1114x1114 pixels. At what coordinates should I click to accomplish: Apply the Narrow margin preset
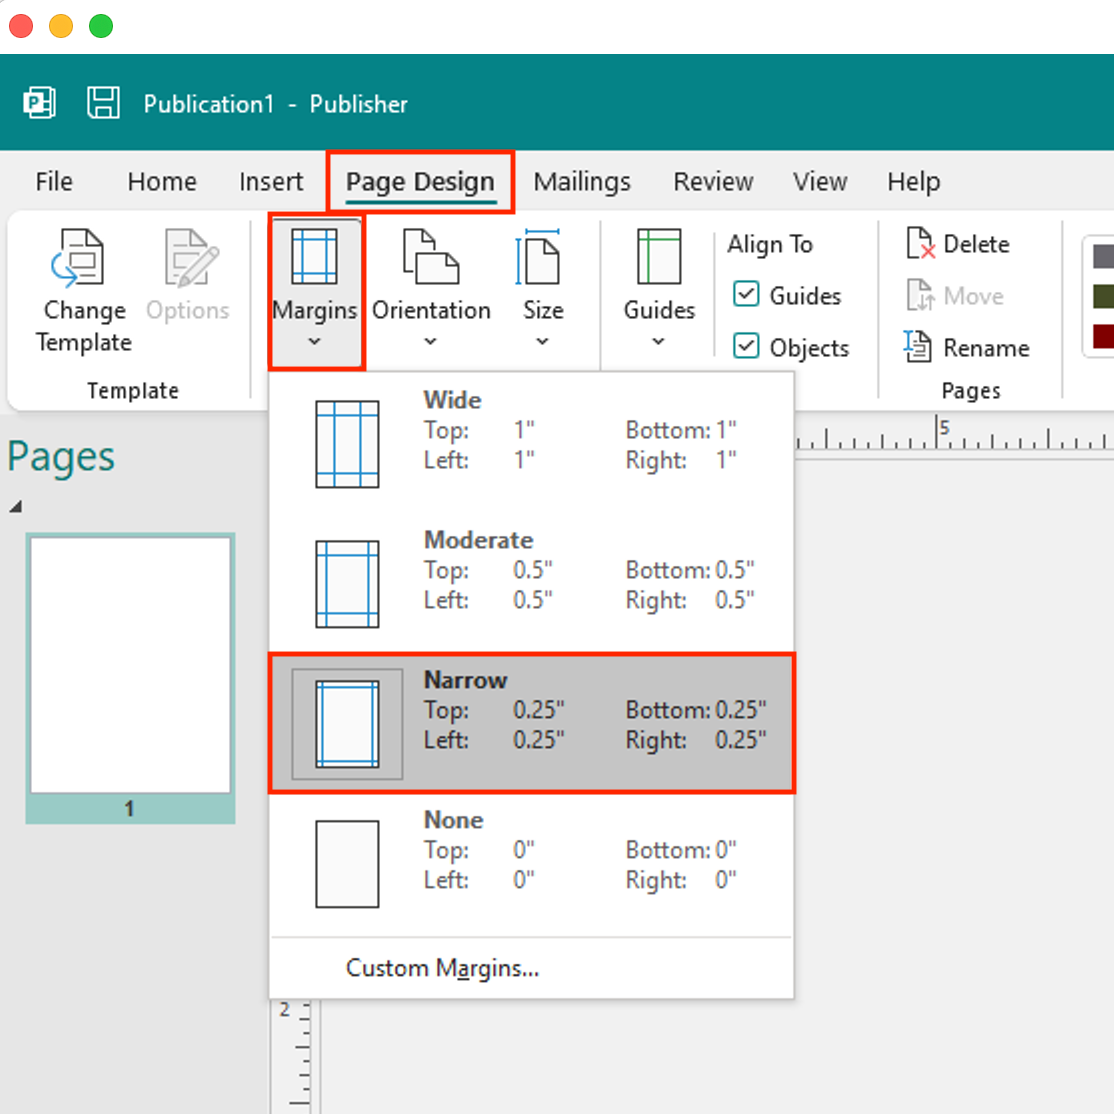coord(530,722)
